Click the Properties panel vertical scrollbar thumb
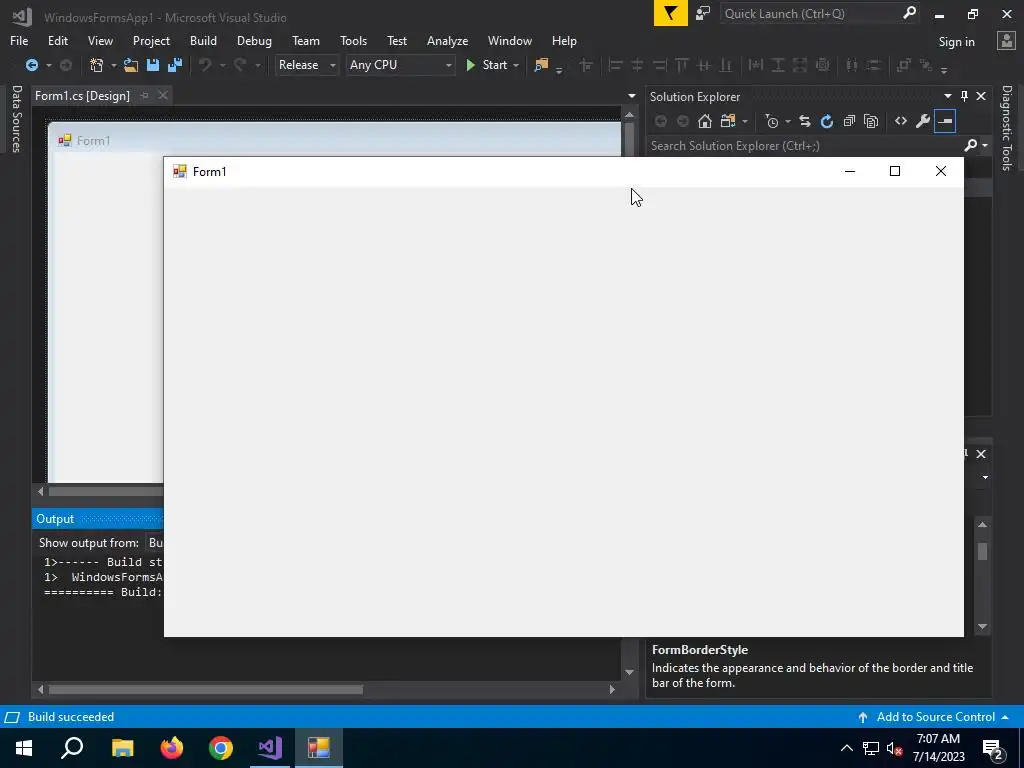The image size is (1024, 768). pyautogui.click(x=982, y=551)
